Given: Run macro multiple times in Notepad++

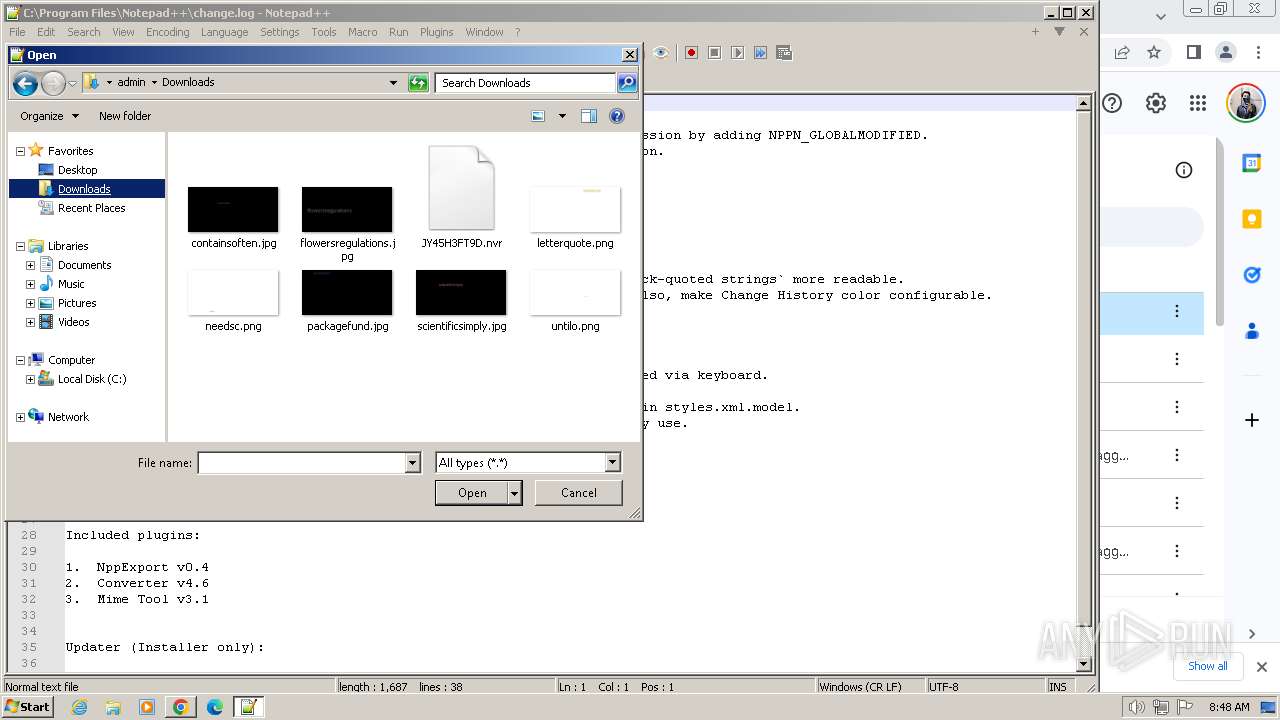Looking at the screenshot, I should (761, 53).
